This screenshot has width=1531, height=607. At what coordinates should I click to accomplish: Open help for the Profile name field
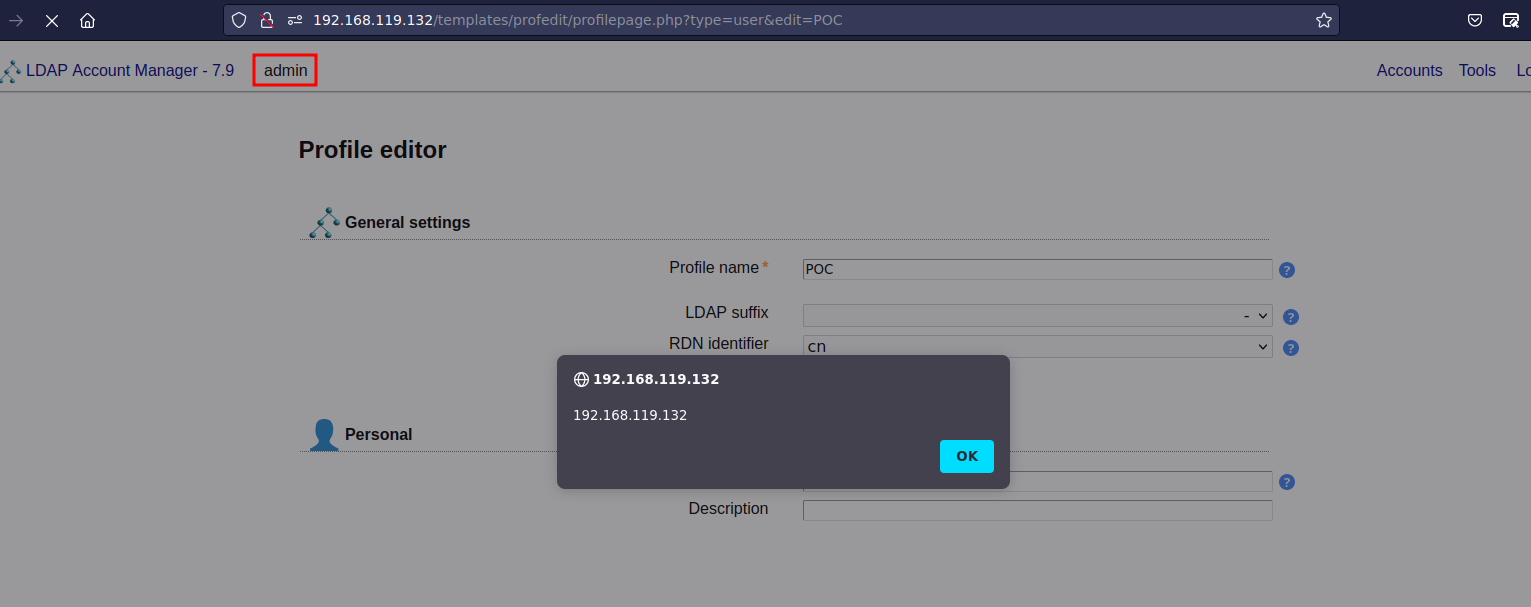[x=1286, y=269]
